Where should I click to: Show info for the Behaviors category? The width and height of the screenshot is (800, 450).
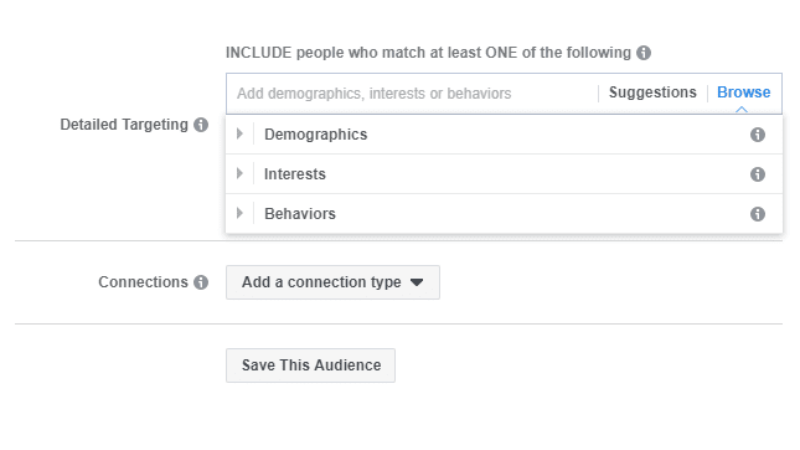coord(757,214)
